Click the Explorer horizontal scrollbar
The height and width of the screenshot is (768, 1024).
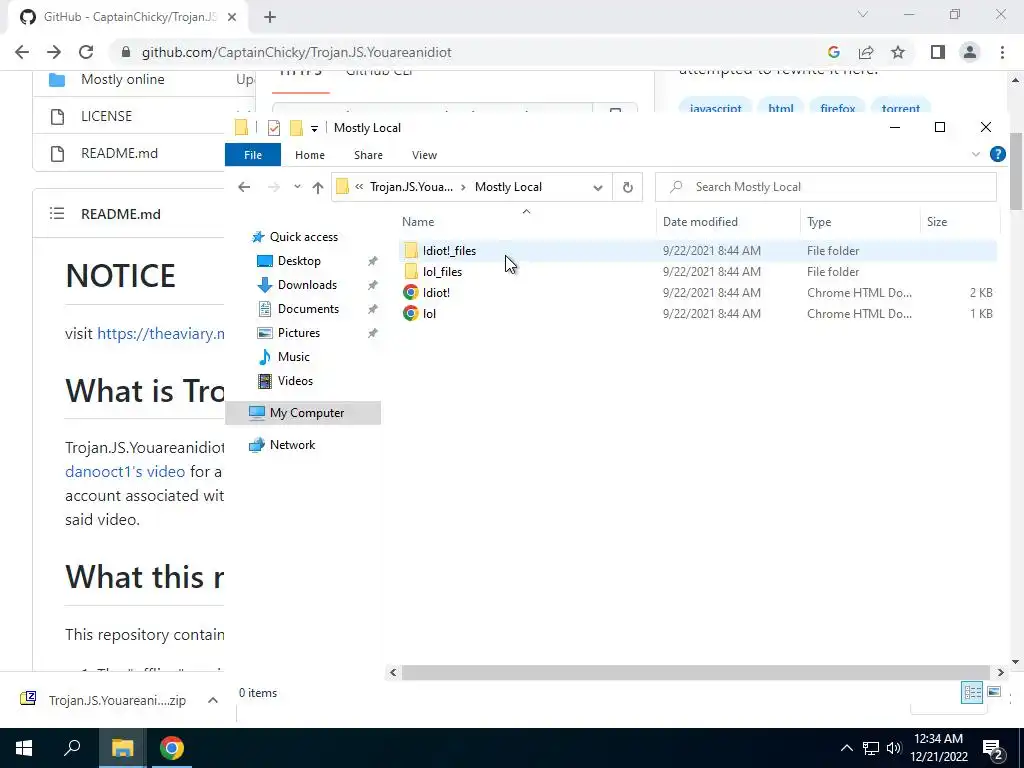pyautogui.click(x=697, y=673)
